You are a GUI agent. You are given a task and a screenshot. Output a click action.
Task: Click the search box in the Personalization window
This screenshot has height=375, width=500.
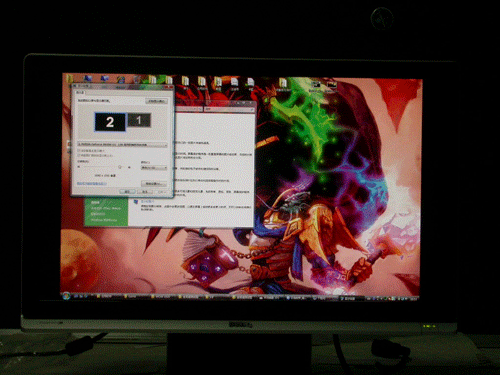(228, 109)
